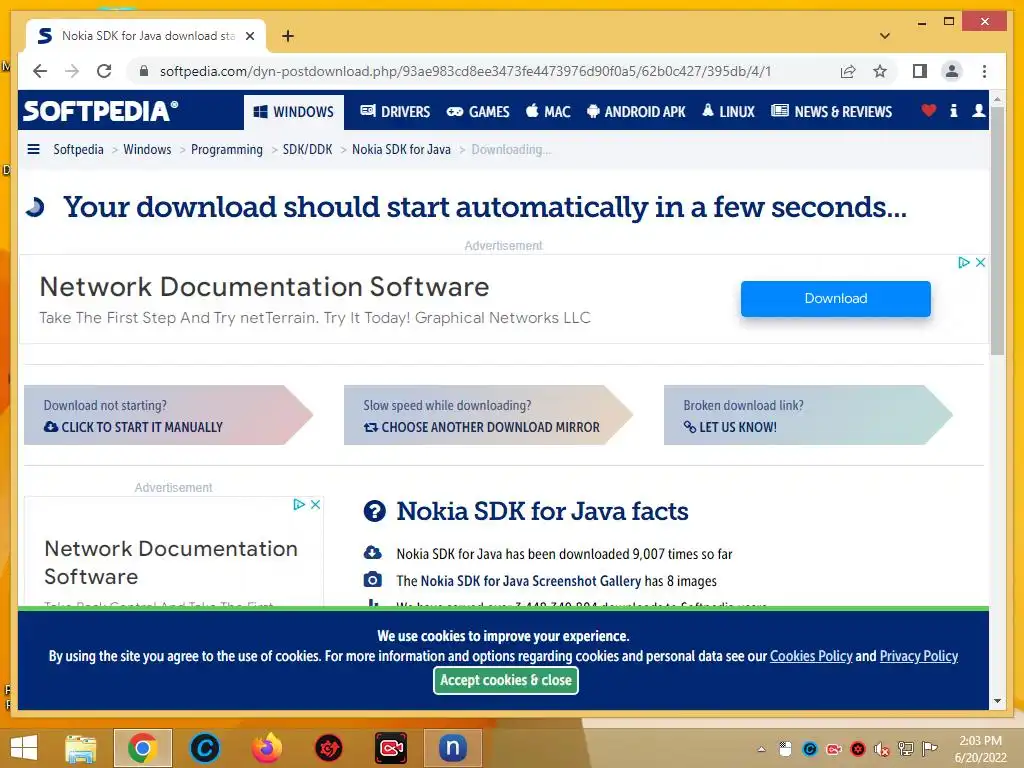Show hidden system tray icons
The height and width of the screenshot is (768, 1024).
pos(761,749)
